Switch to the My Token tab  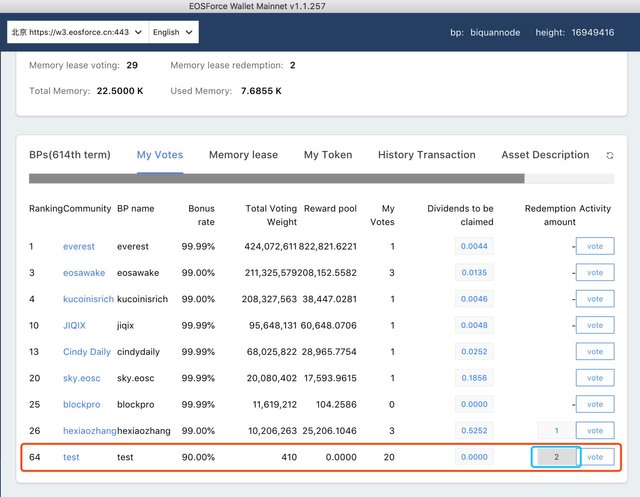(x=327, y=155)
